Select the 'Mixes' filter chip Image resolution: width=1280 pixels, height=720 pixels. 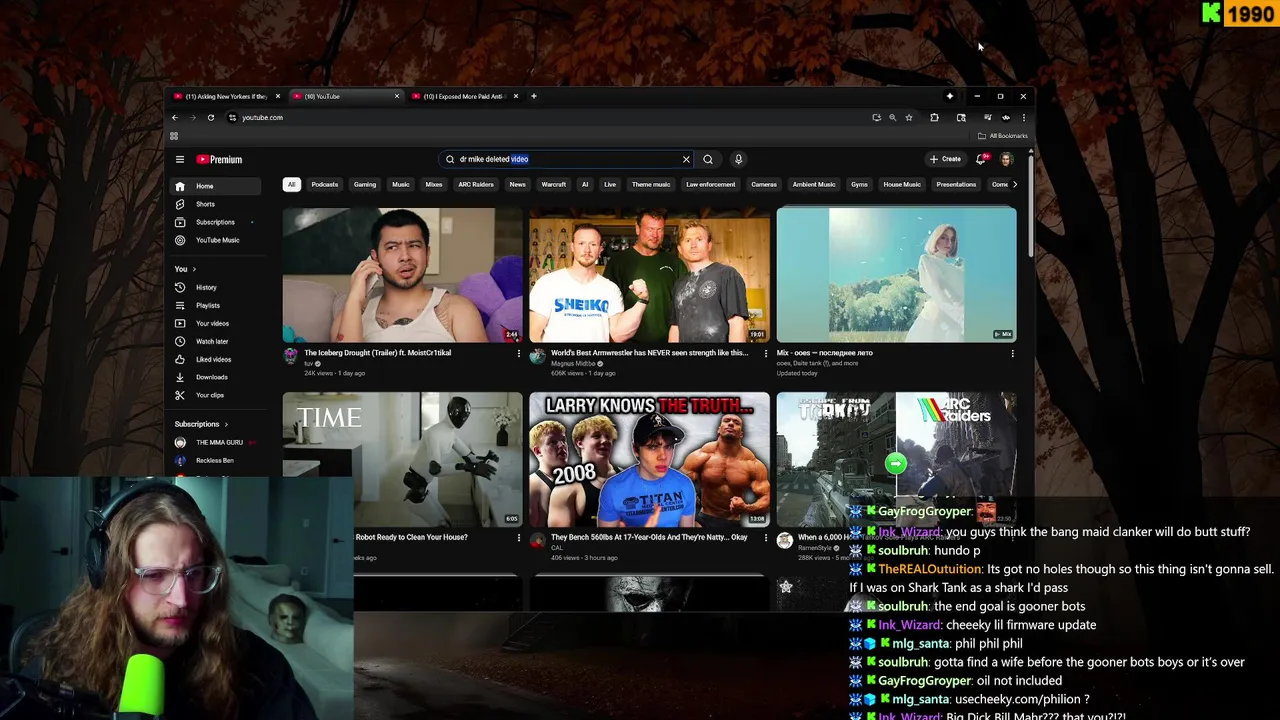pyautogui.click(x=434, y=184)
